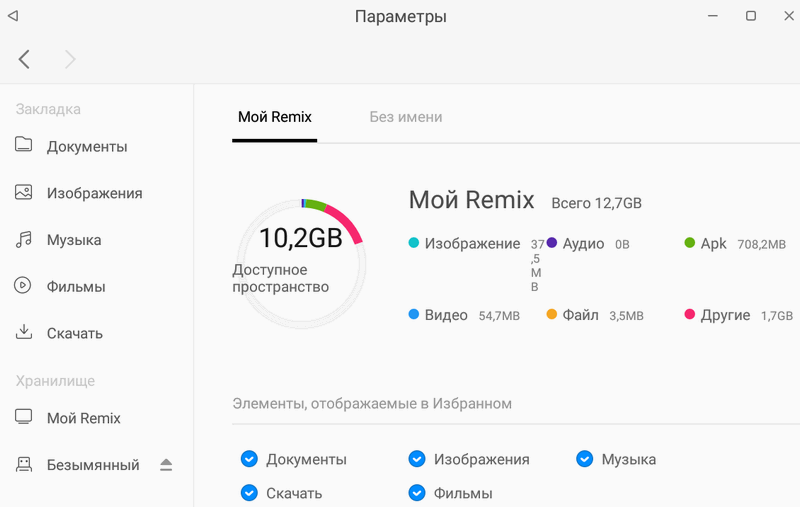Click the Фильмы play icon in sidebar

(x=22, y=285)
